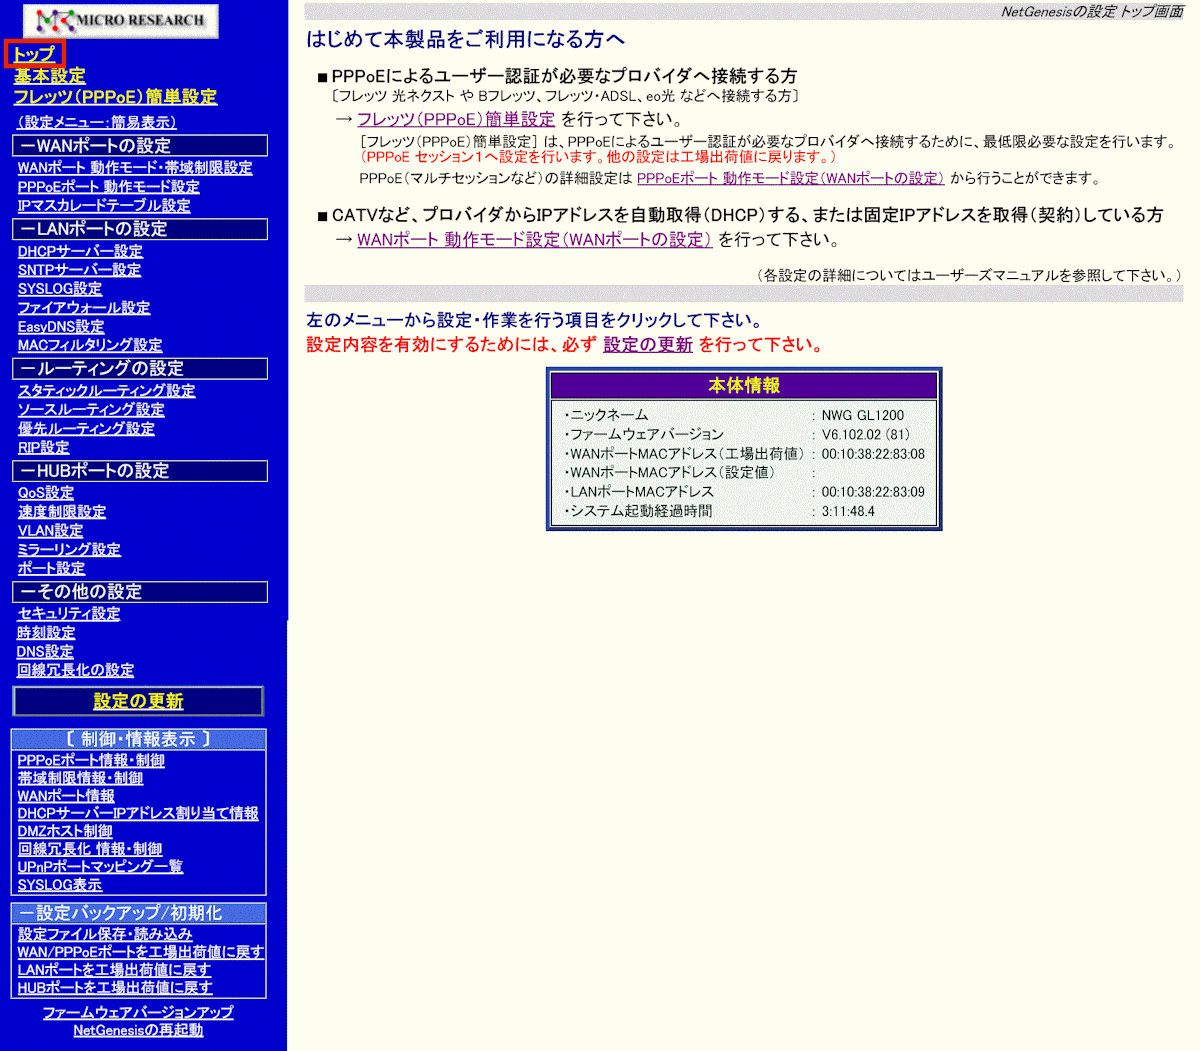Open DMZホスト制御 link

(65, 832)
